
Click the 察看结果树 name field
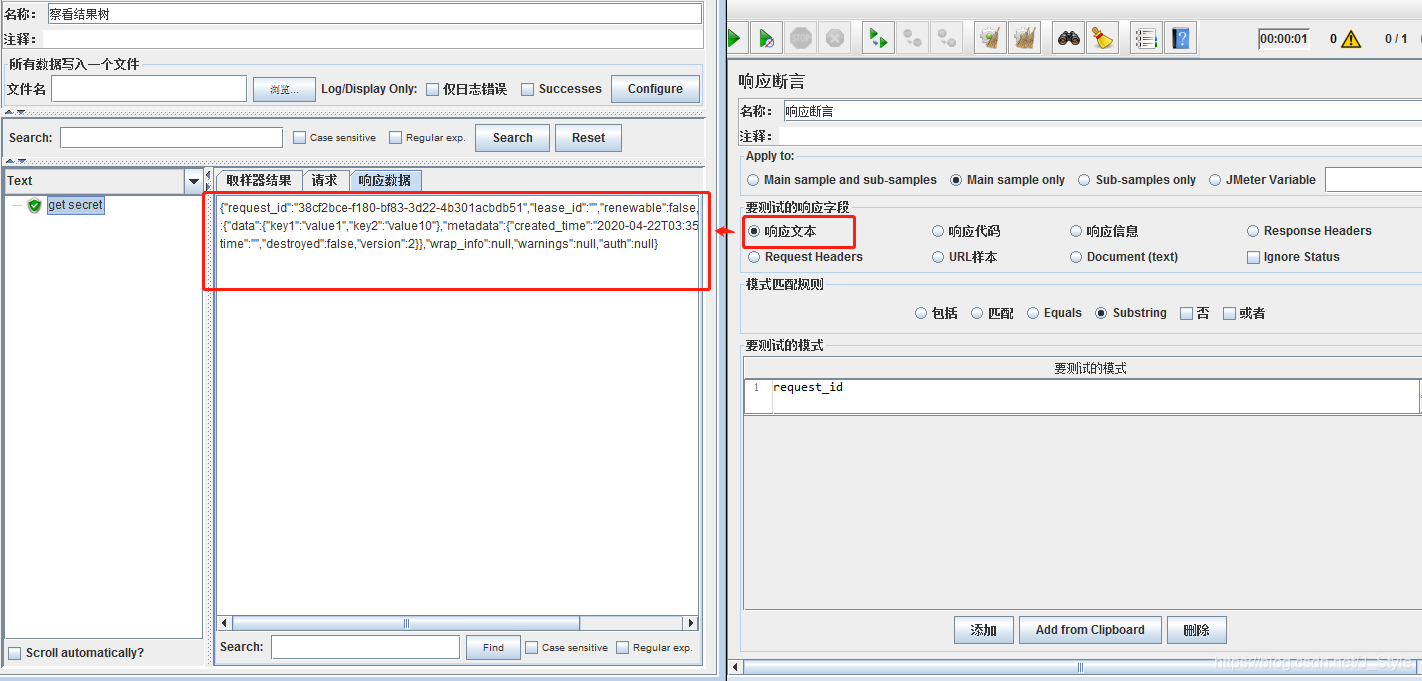pyautogui.click(x=375, y=14)
